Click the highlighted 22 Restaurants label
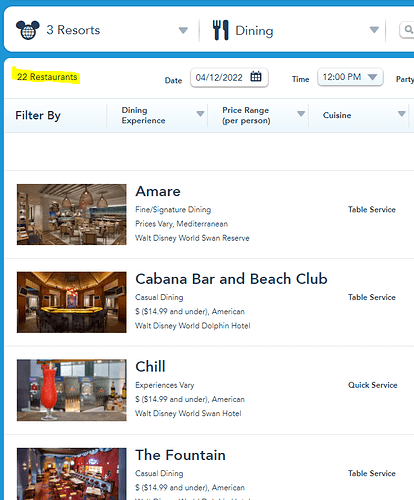Image resolution: width=414 pixels, height=500 pixels. pos(47,77)
